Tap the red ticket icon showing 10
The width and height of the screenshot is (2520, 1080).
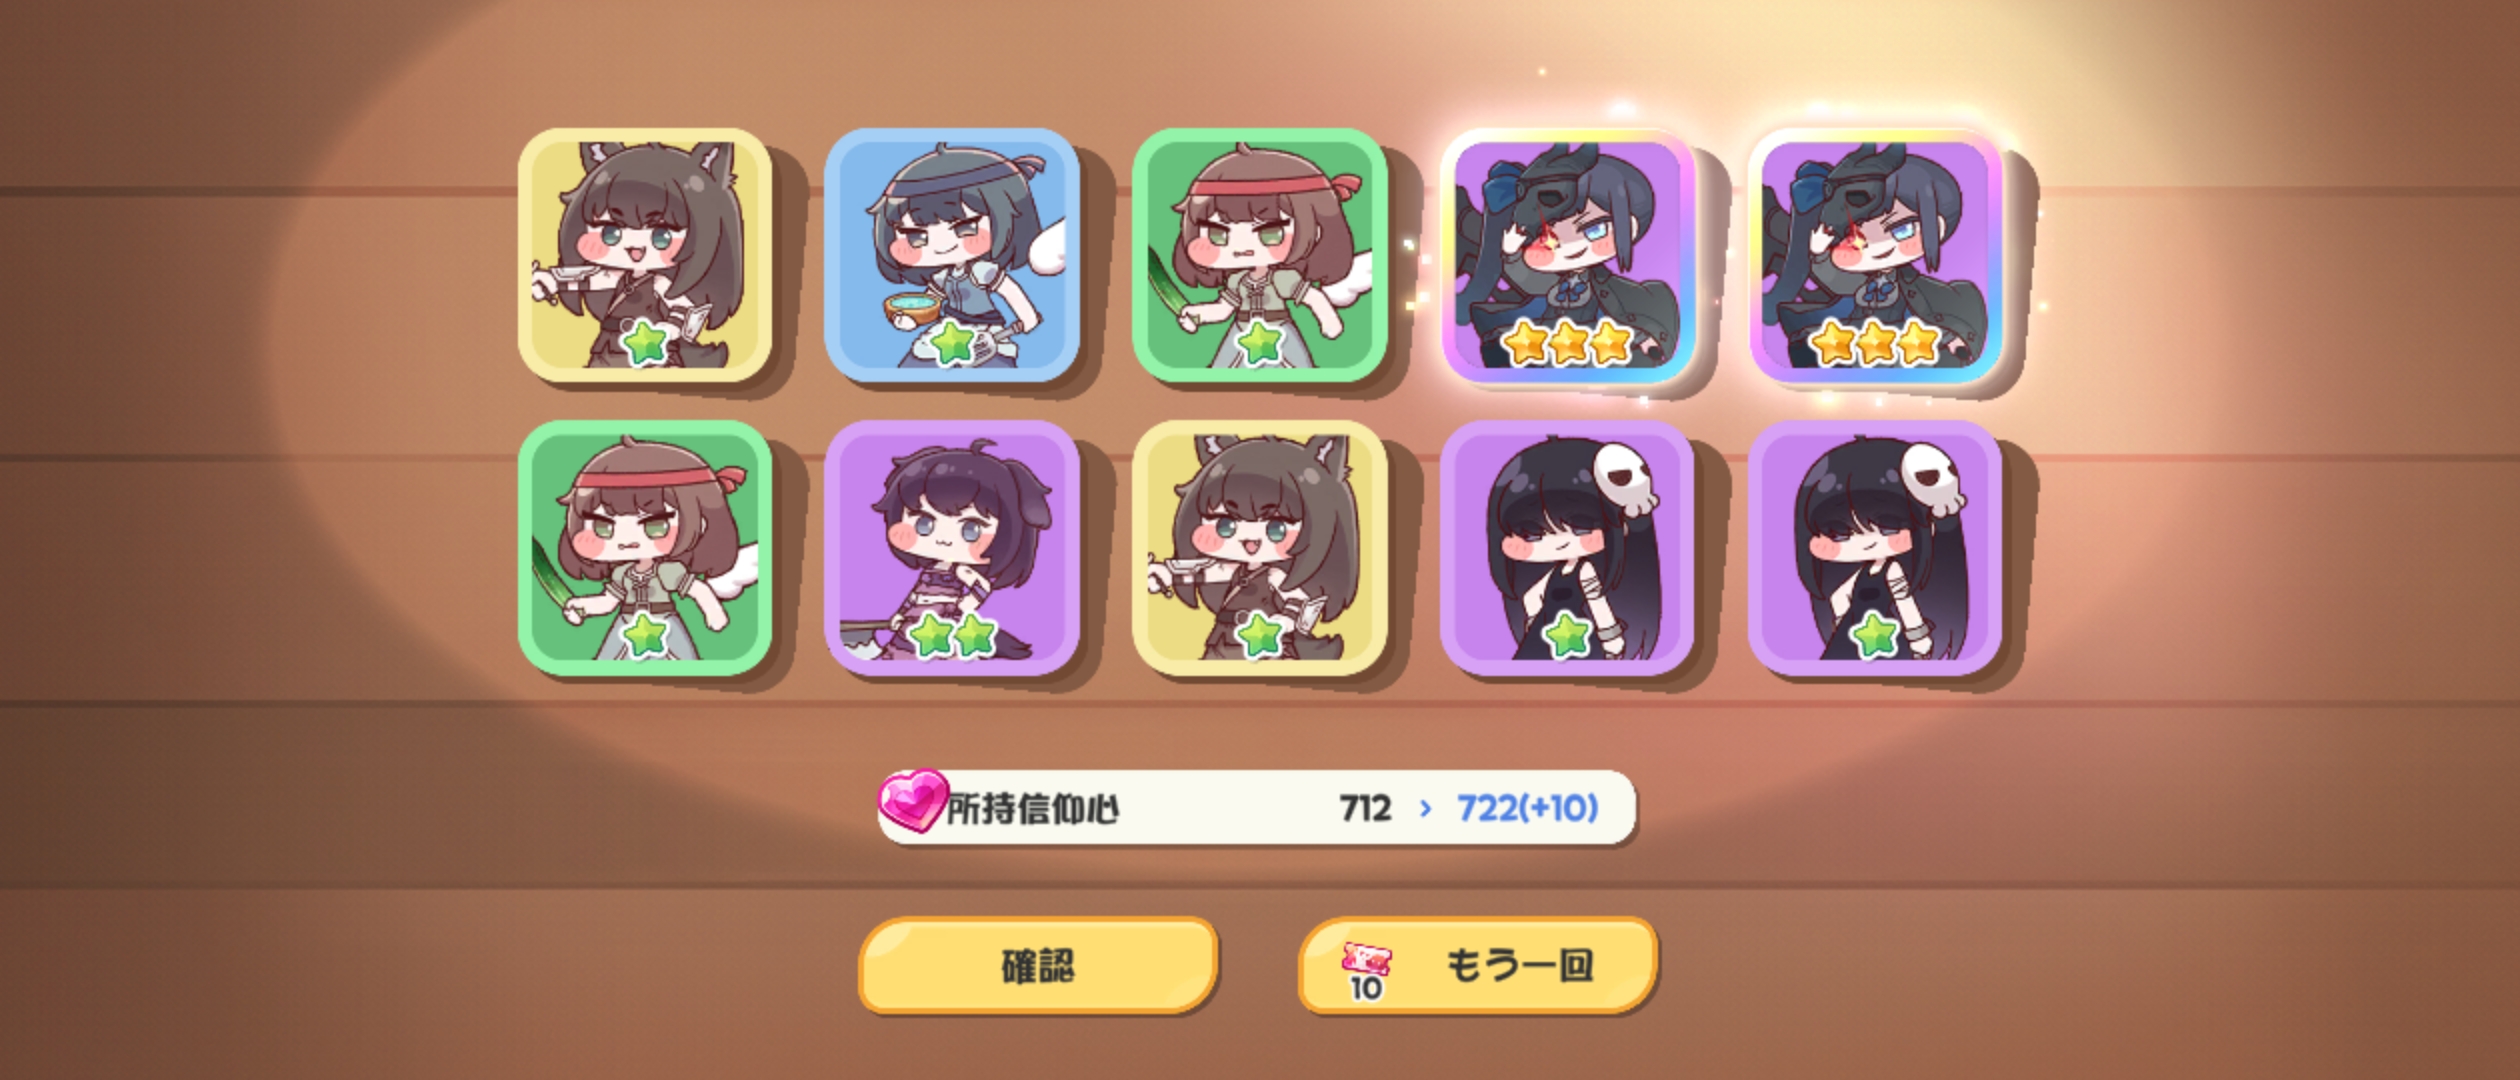point(1367,971)
